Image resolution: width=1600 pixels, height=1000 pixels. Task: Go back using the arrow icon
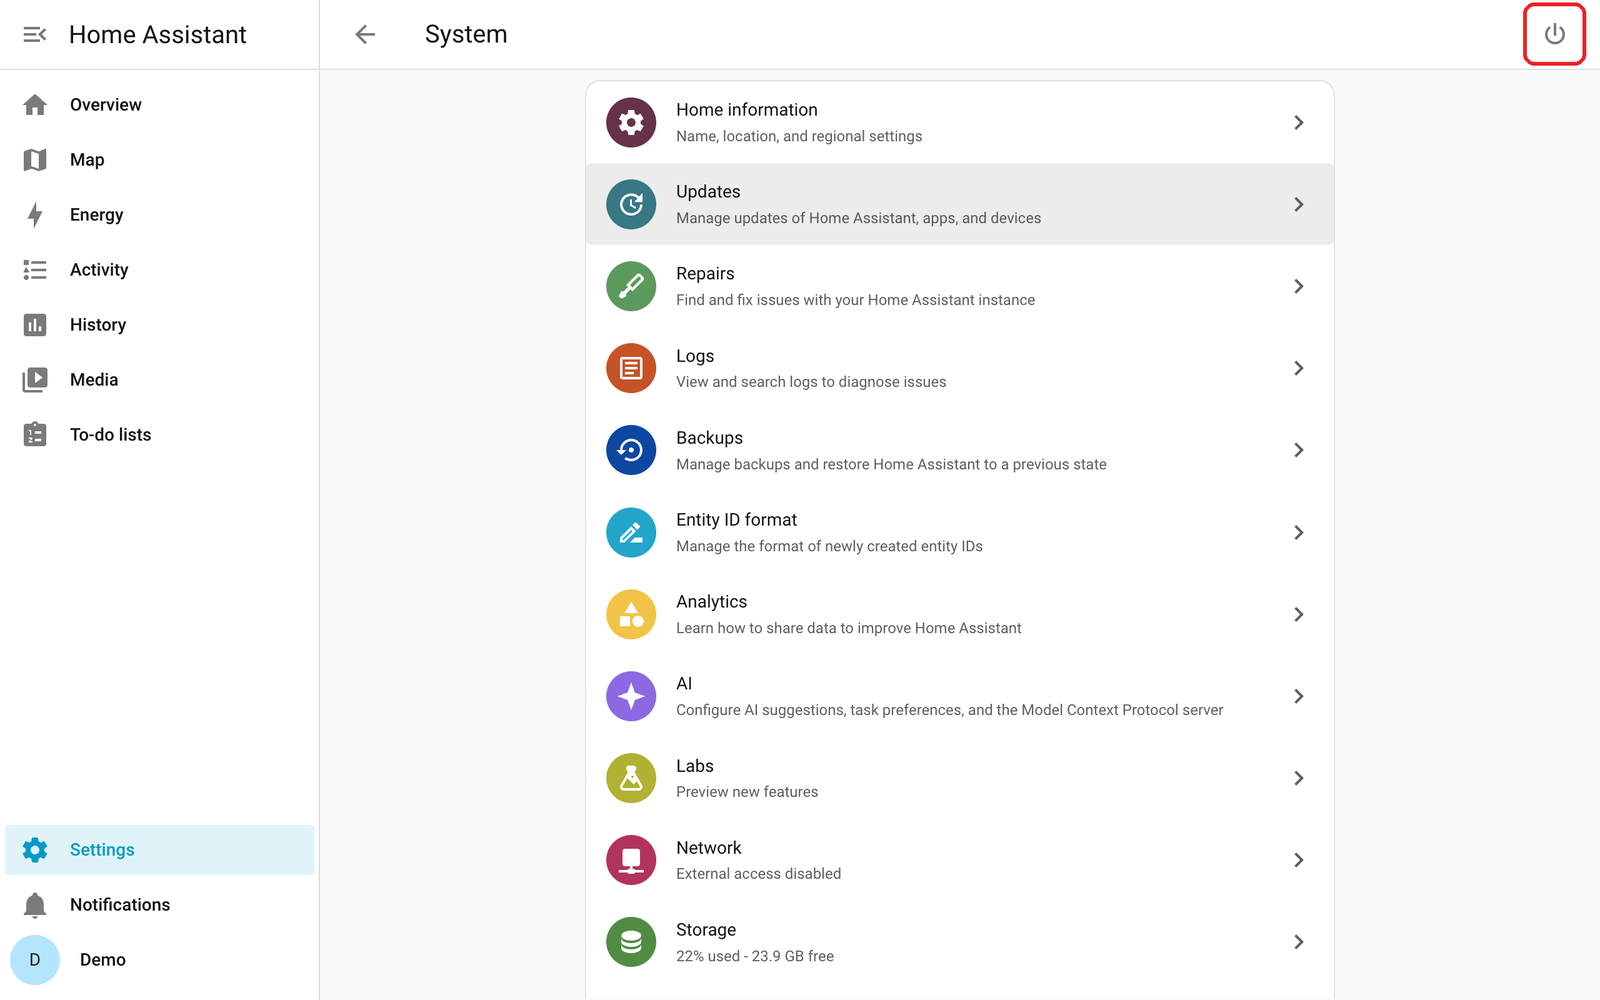tap(365, 35)
